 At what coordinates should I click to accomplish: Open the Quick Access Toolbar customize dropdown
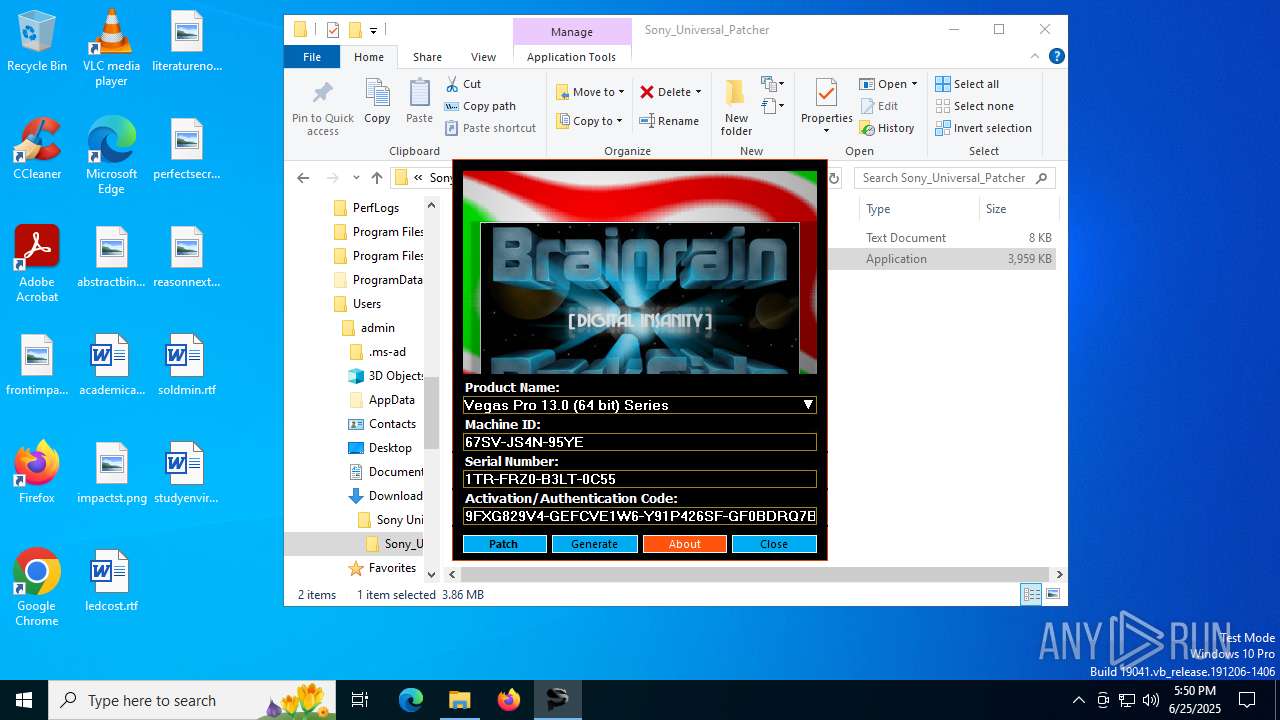pos(373,31)
